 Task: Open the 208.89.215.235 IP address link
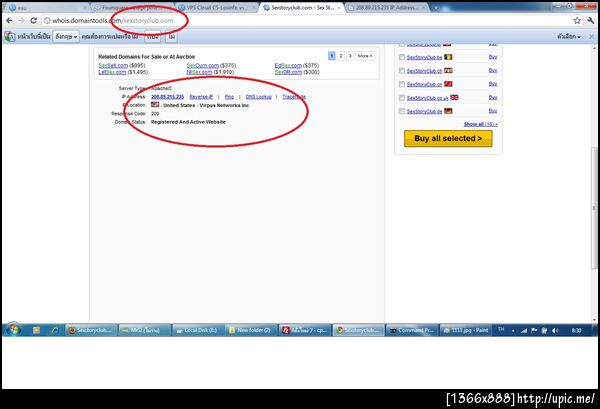click(167, 97)
